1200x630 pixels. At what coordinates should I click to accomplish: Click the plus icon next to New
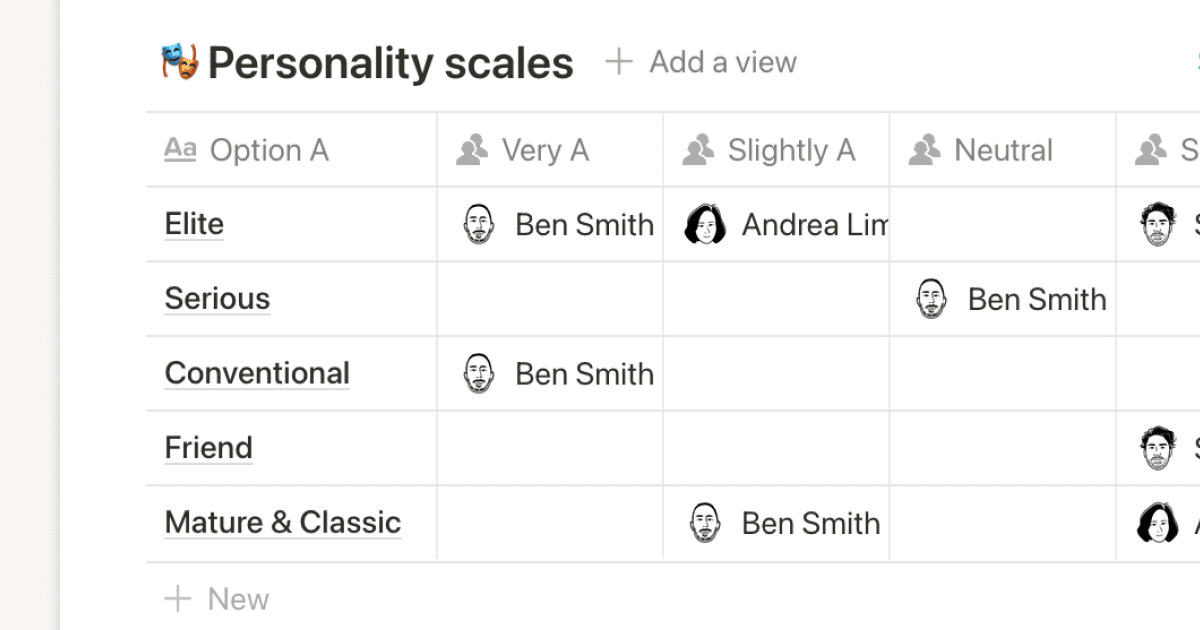coord(178,599)
